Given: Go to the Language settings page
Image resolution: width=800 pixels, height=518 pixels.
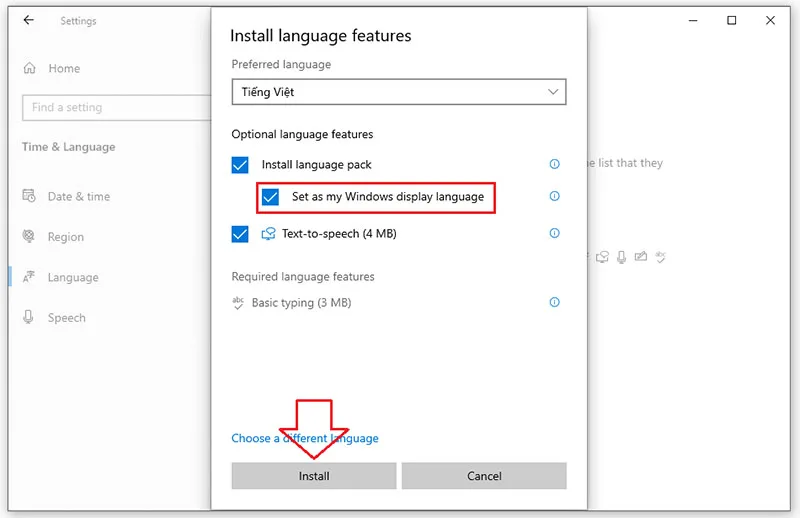Looking at the screenshot, I should coord(60,277).
